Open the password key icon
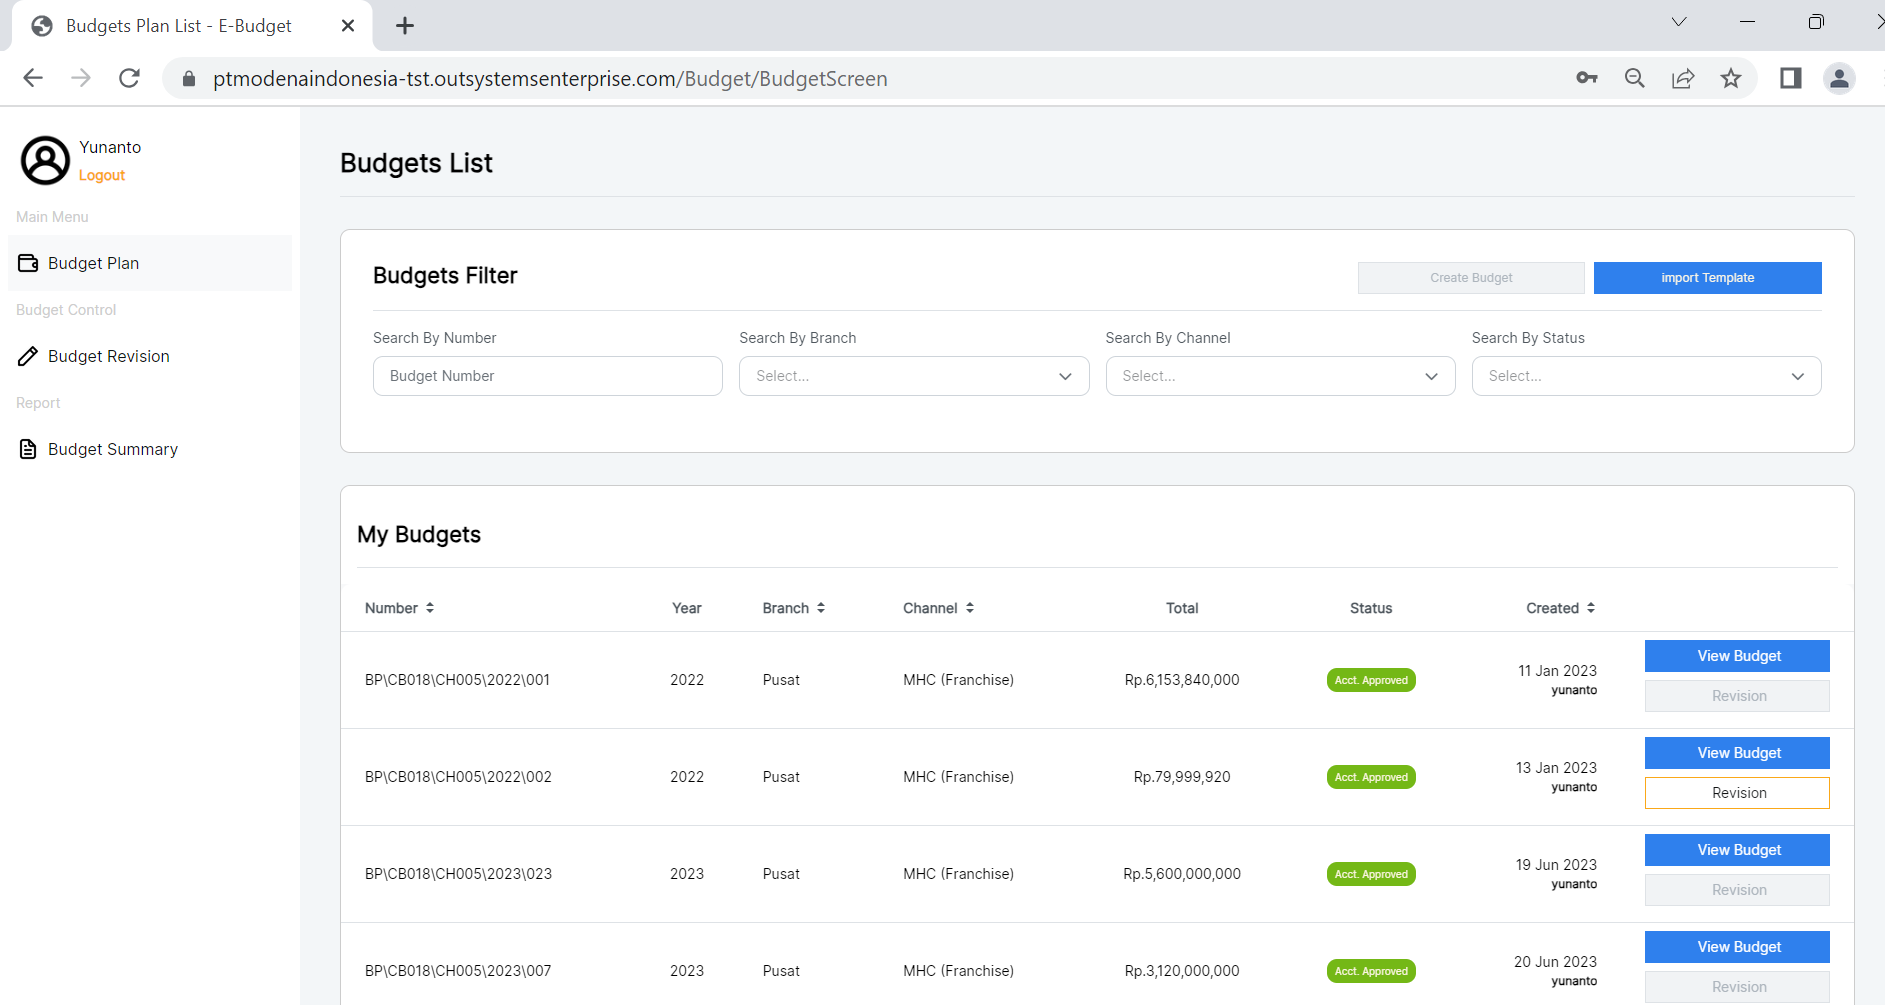Screen dimensions: 1885x1005 coord(1587,78)
